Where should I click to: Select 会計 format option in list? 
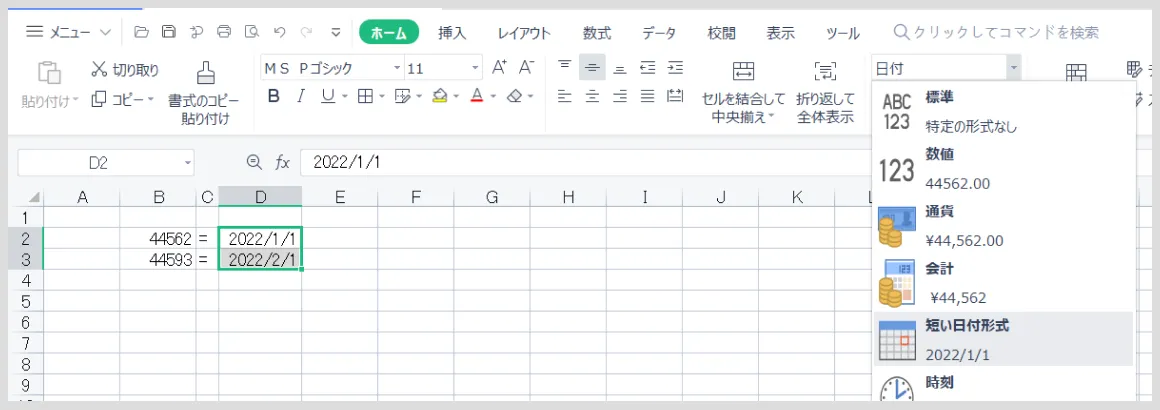tap(1003, 283)
